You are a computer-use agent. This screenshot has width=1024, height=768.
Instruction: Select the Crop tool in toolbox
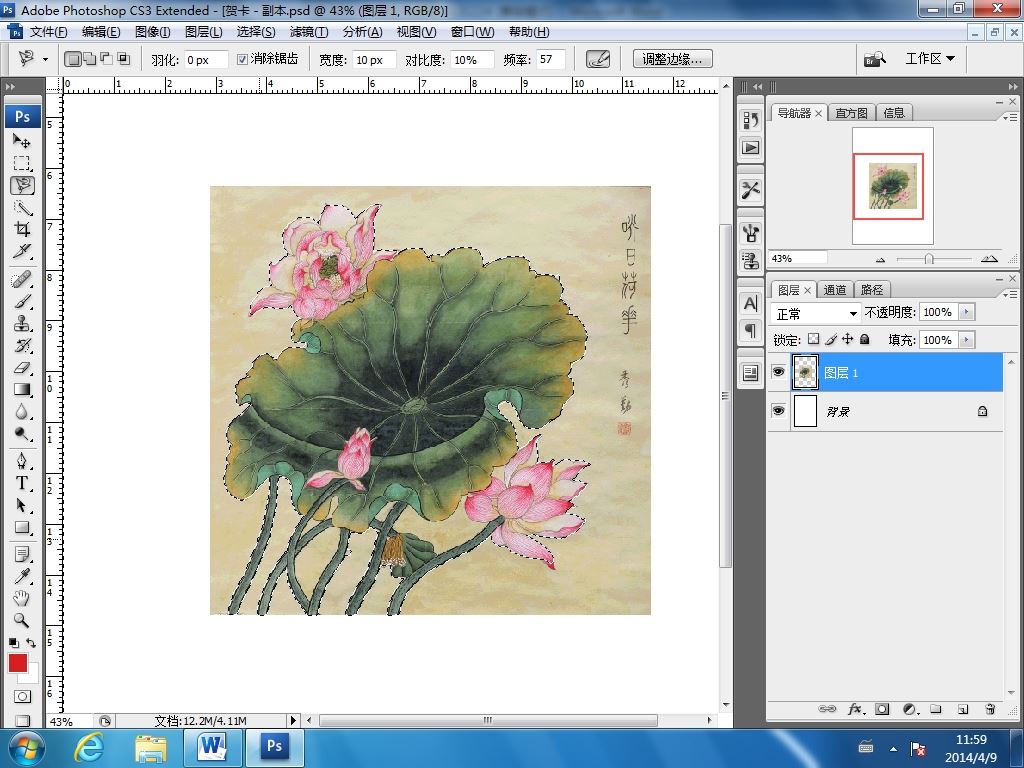[22, 230]
